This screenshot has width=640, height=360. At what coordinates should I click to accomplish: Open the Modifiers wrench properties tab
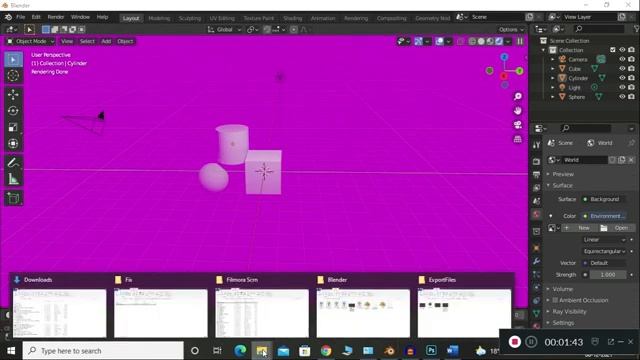click(536, 261)
